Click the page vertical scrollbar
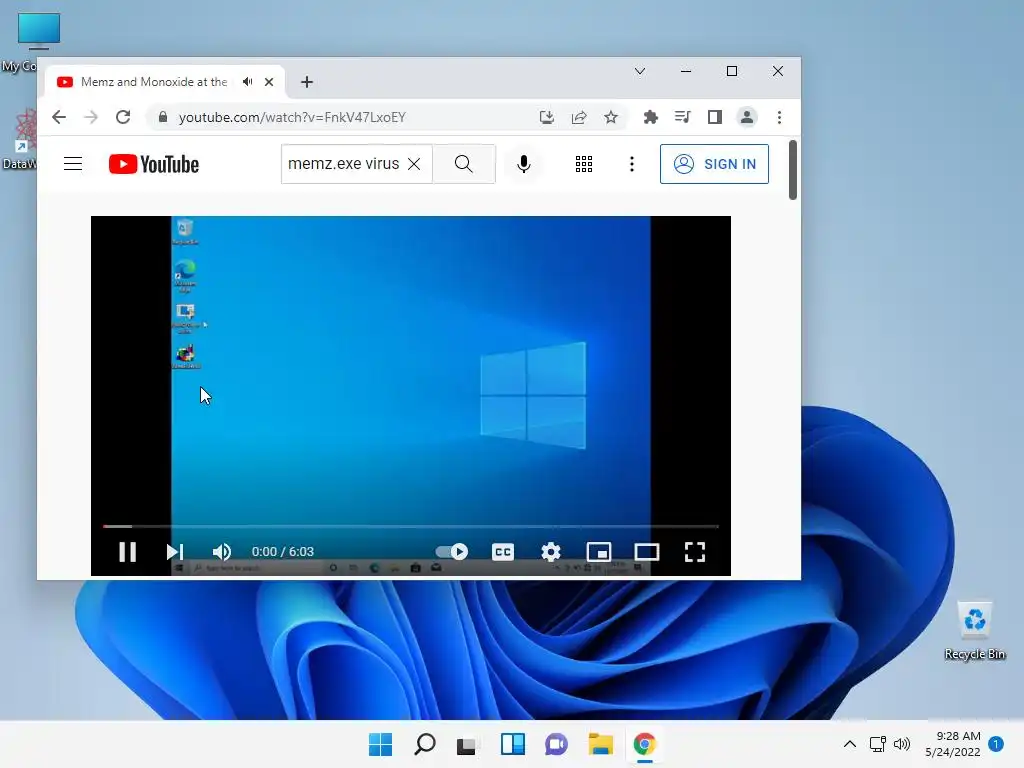1024x768 pixels. 793,170
